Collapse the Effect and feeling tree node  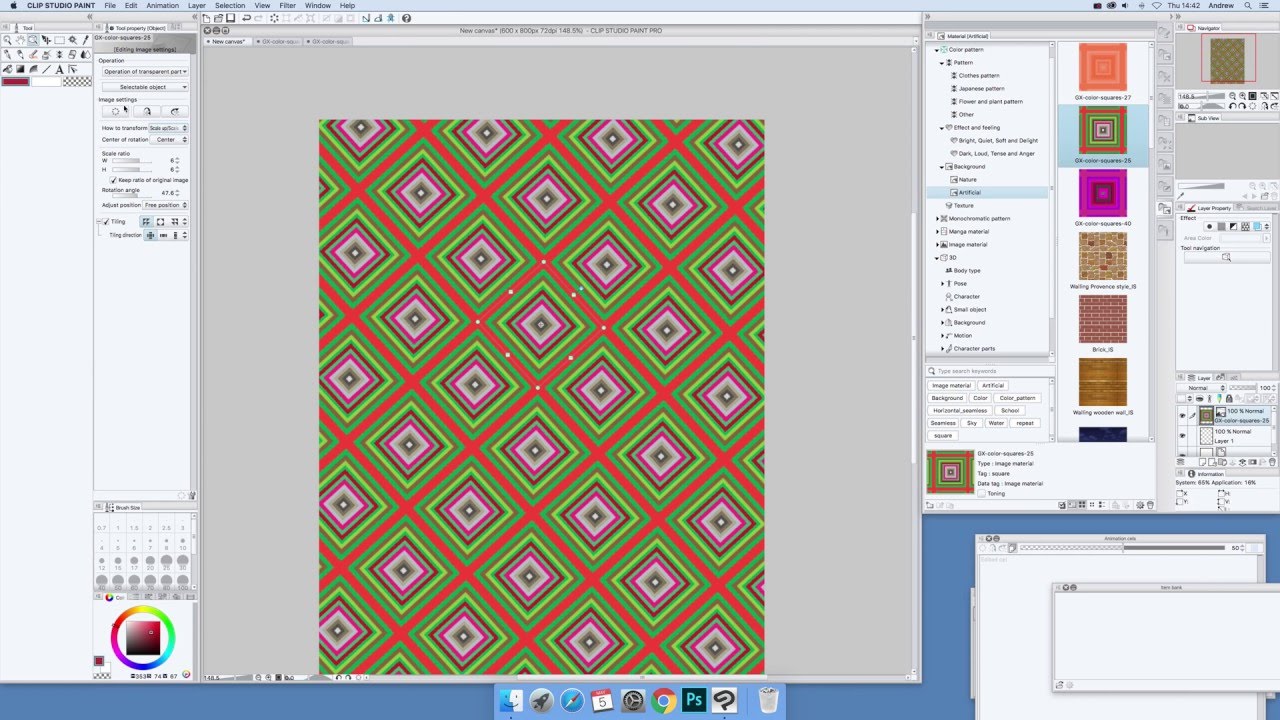pyautogui.click(x=942, y=127)
